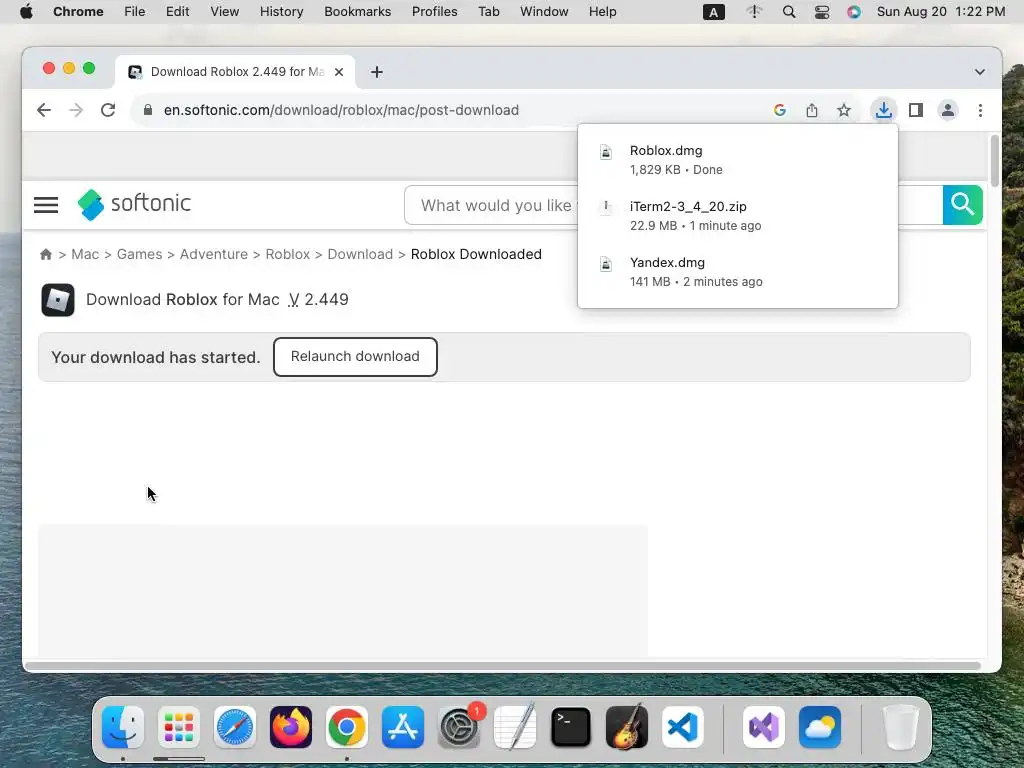Open App Store from the dock

pyautogui.click(x=403, y=727)
